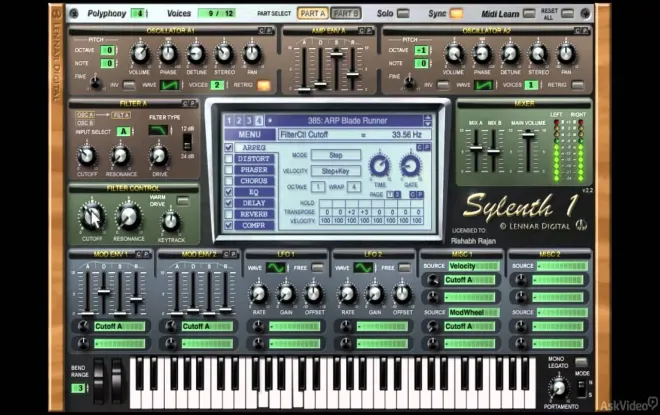Image resolution: width=660 pixels, height=415 pixels.
Task: Toggle the DELAY effect checkbox
Action: coord(229,203)
